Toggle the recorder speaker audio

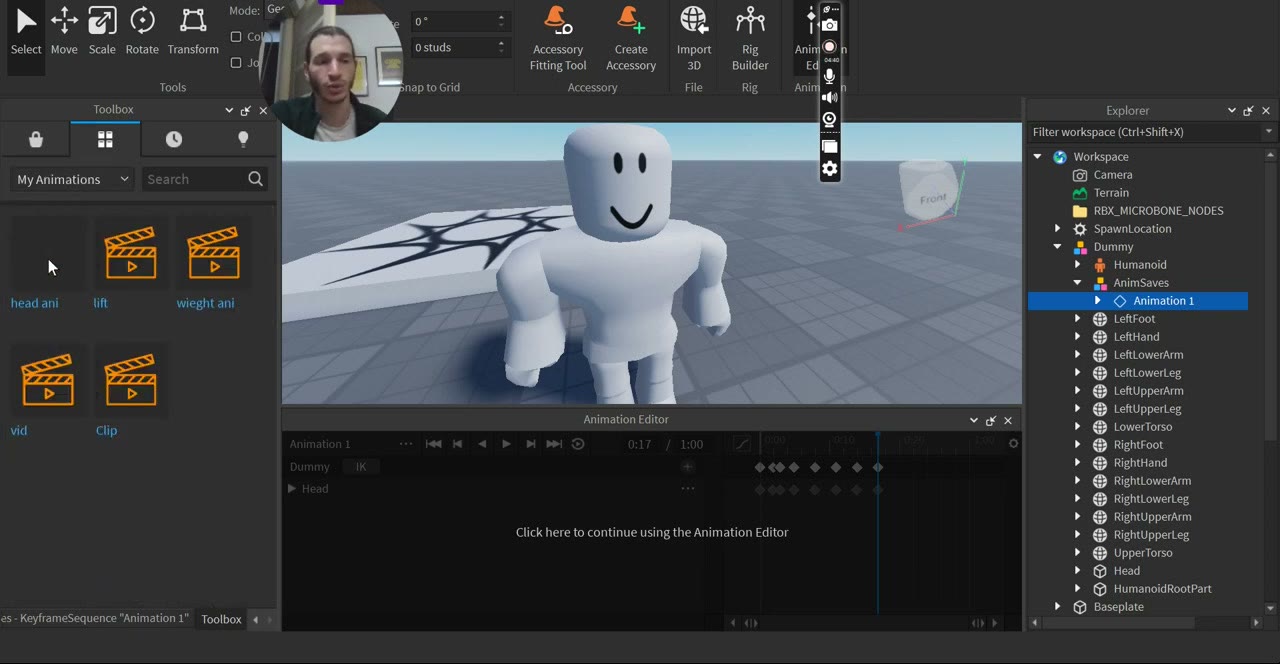tap(829, 98)
